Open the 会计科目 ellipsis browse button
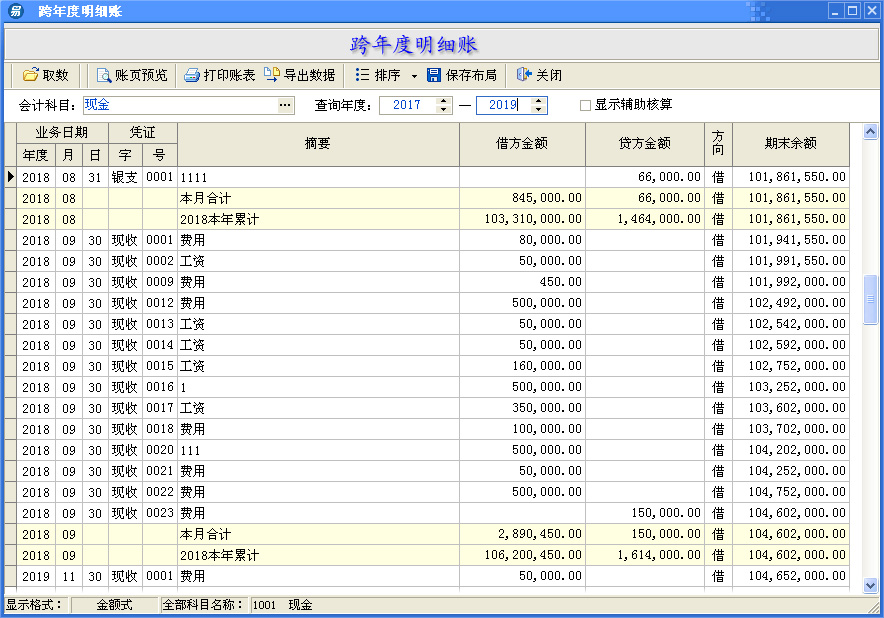This screenshot has height=618, width=884. click(x=285, y=105)
